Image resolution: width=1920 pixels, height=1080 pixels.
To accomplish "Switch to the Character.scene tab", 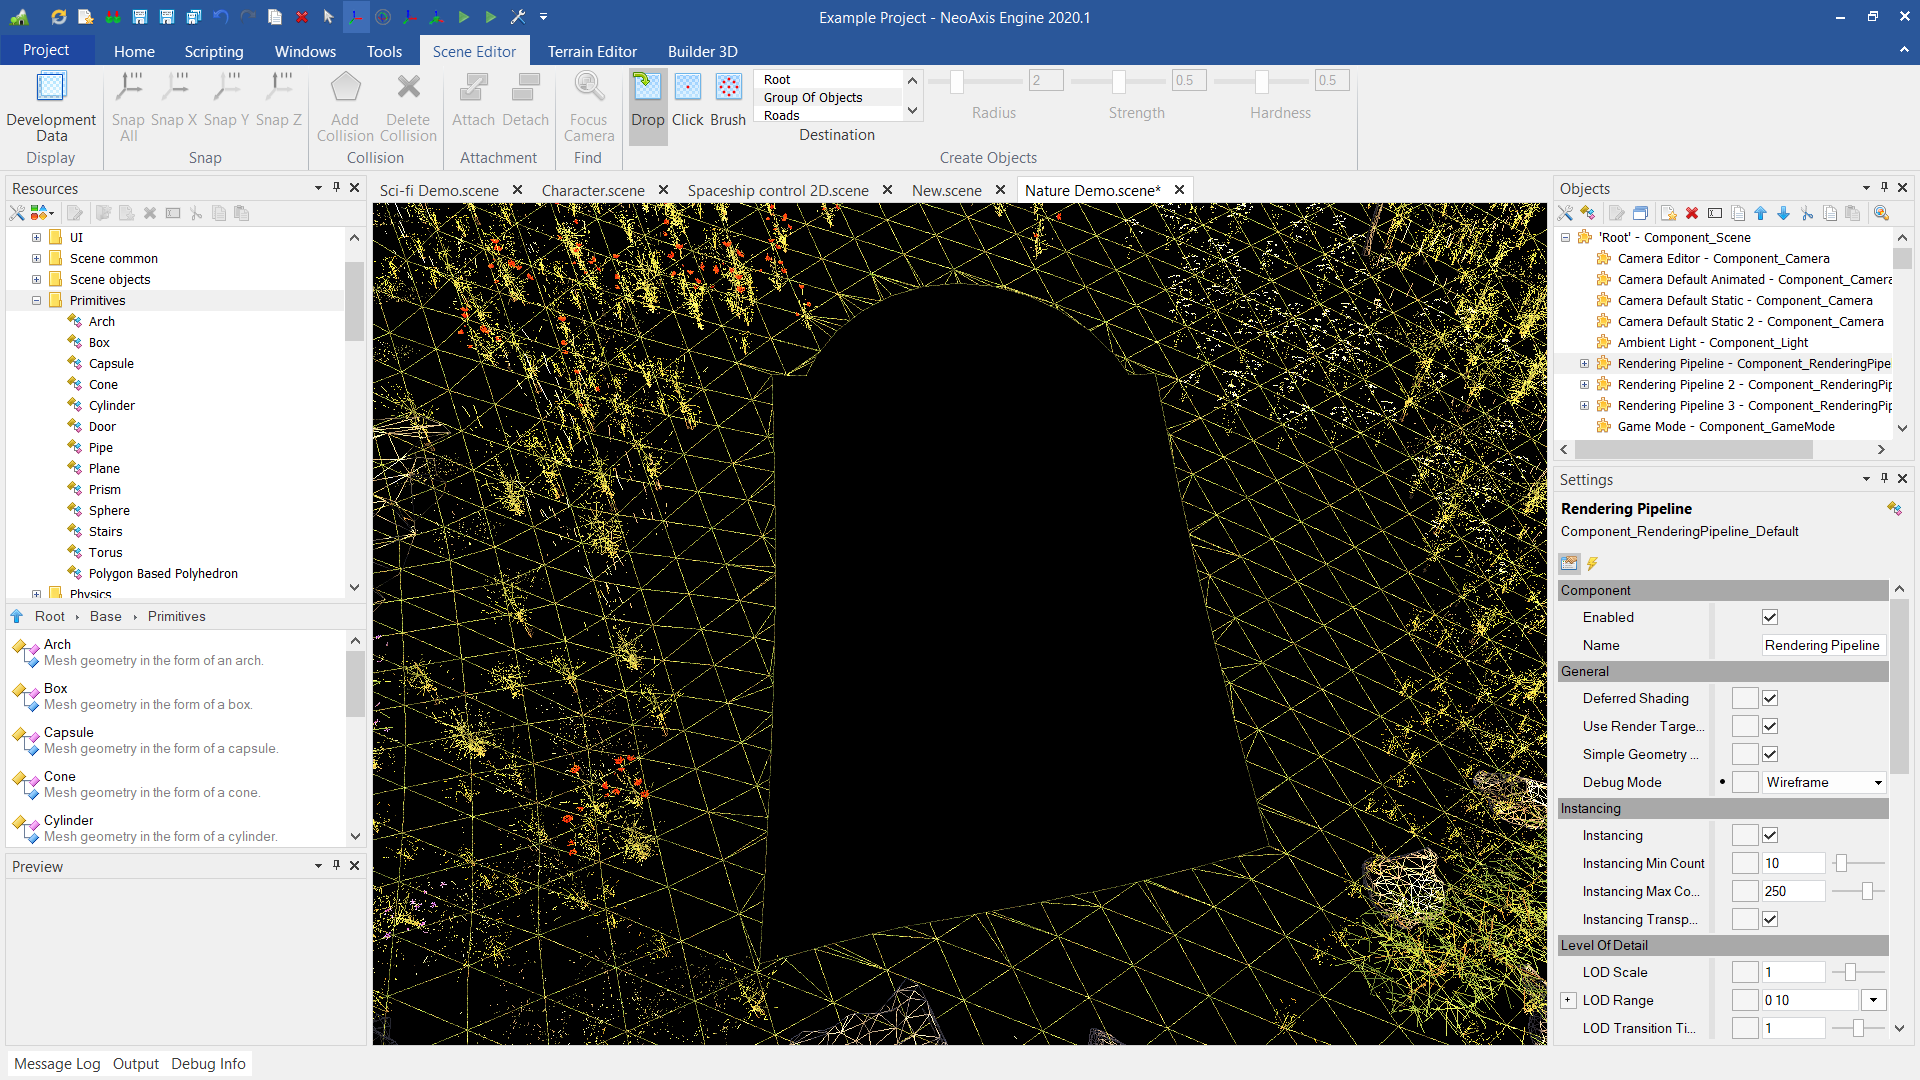I will [592, 190].
